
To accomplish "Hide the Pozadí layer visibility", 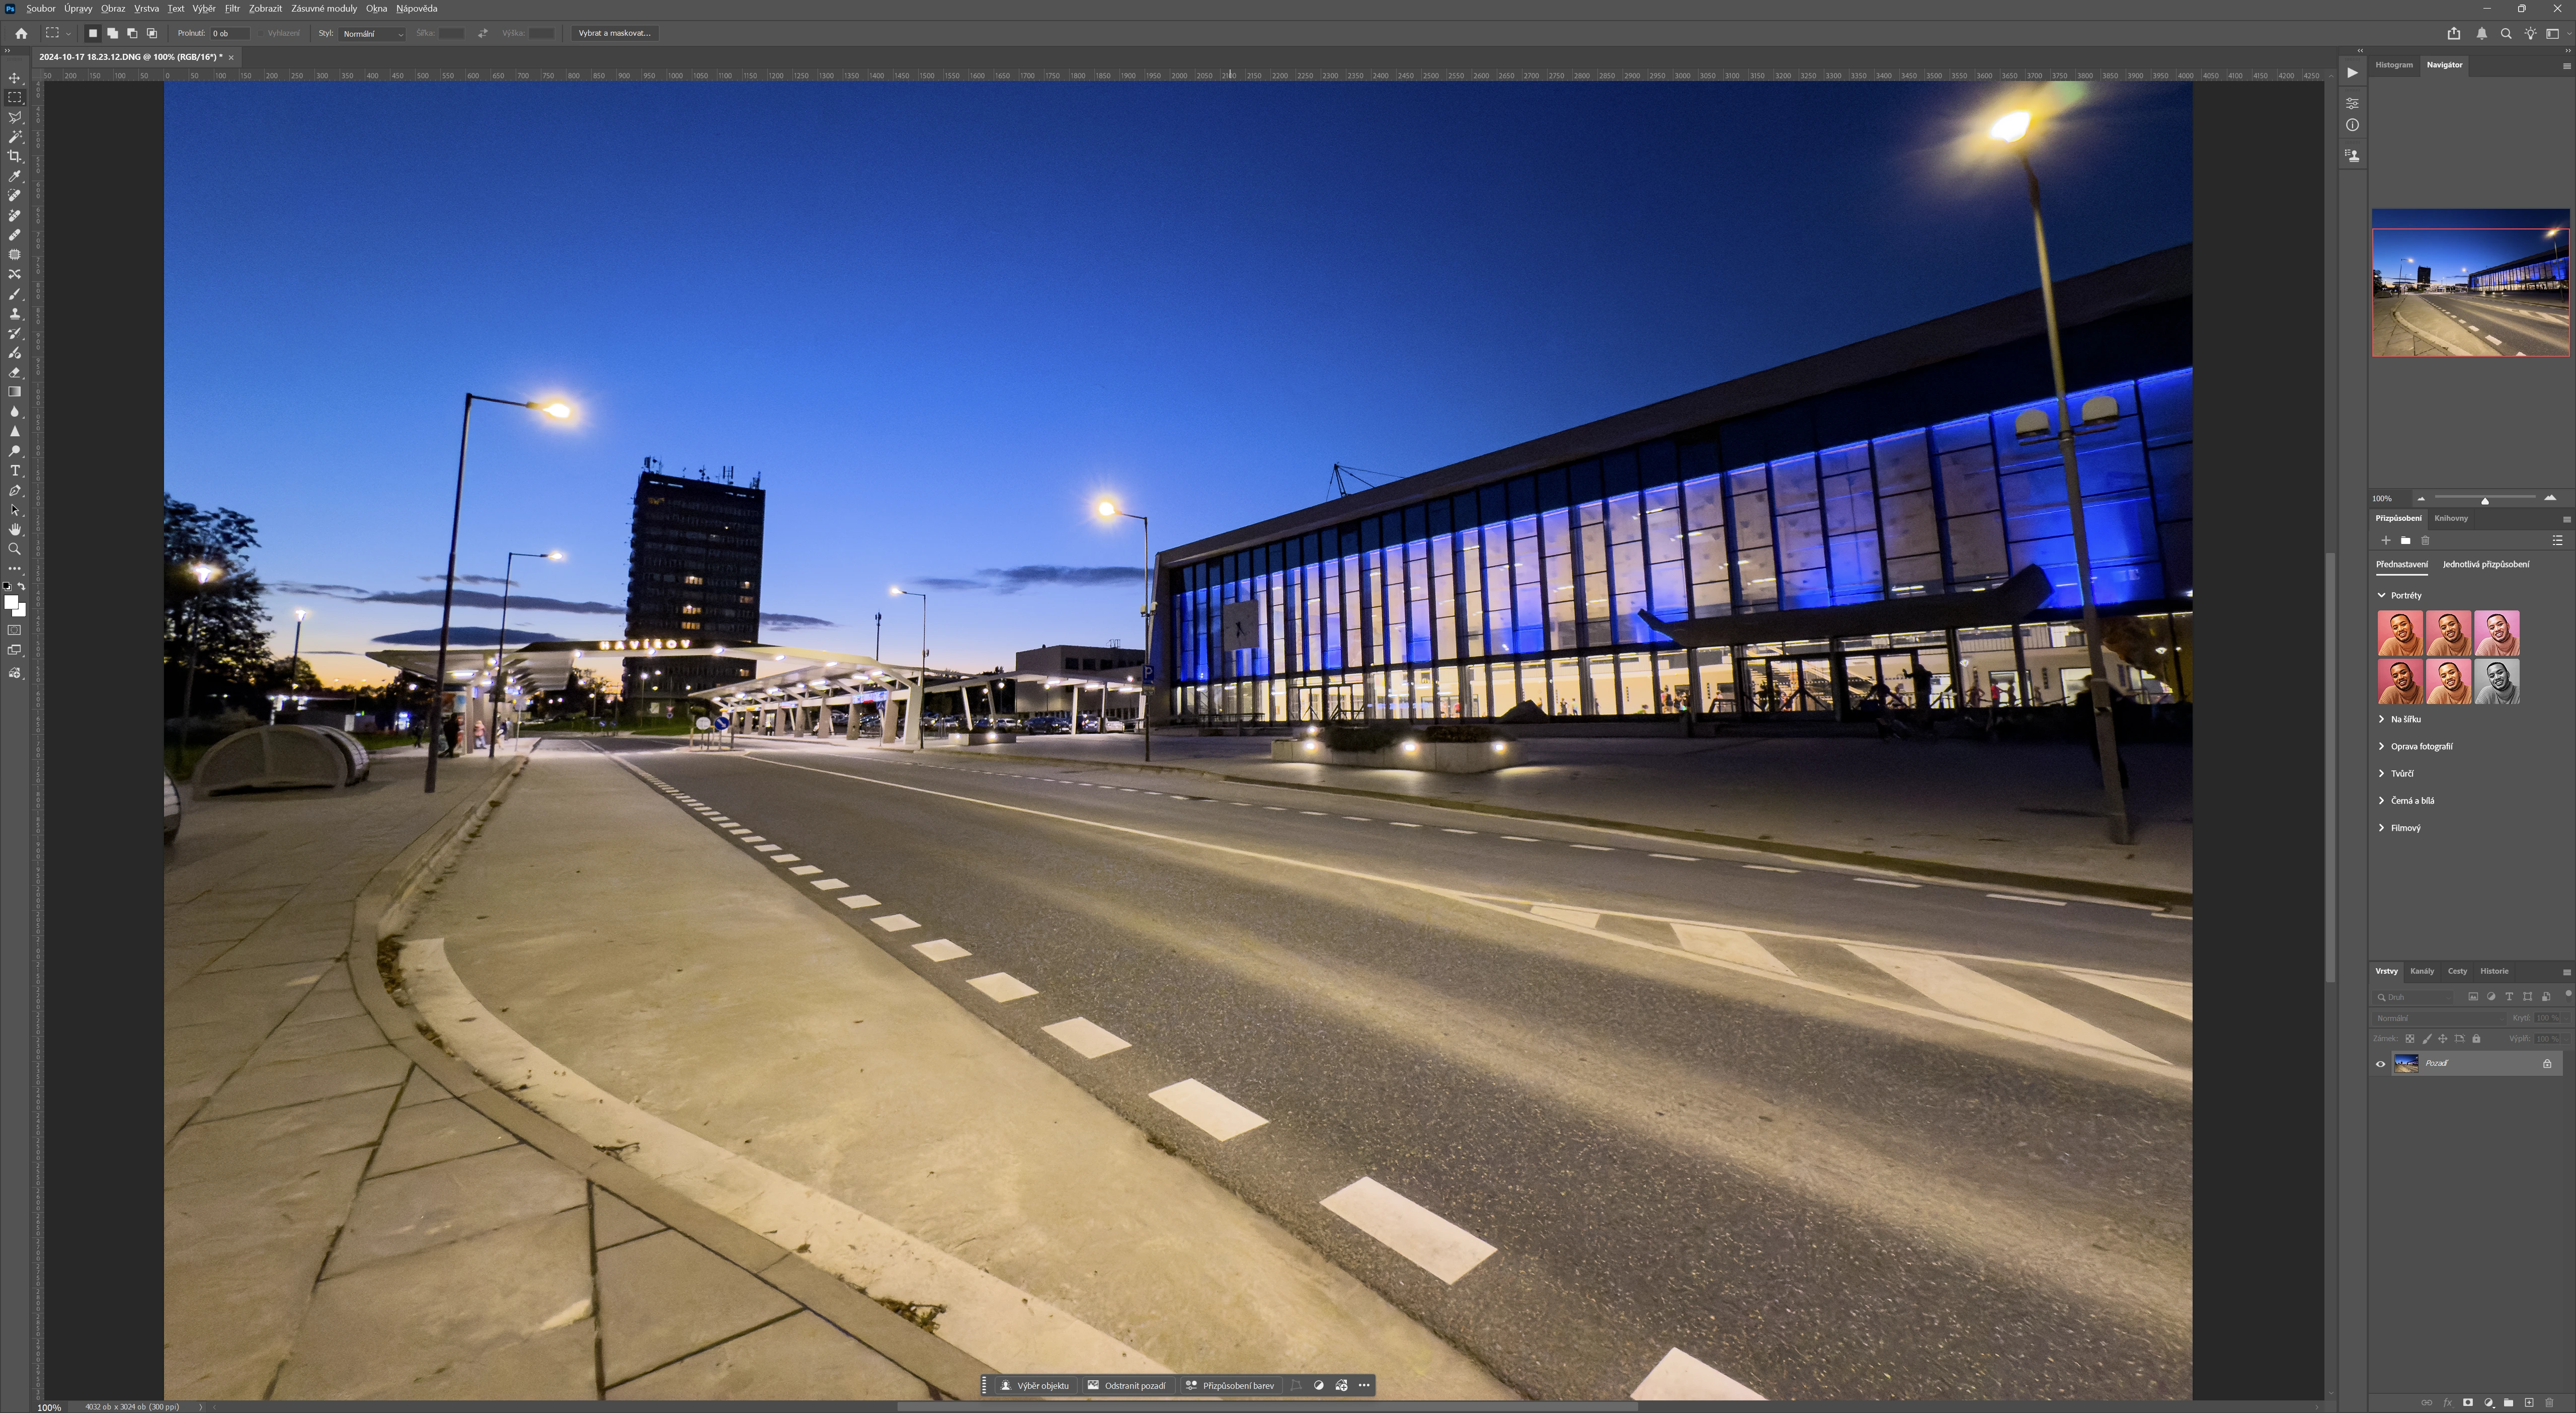I will (2381, 1064).
